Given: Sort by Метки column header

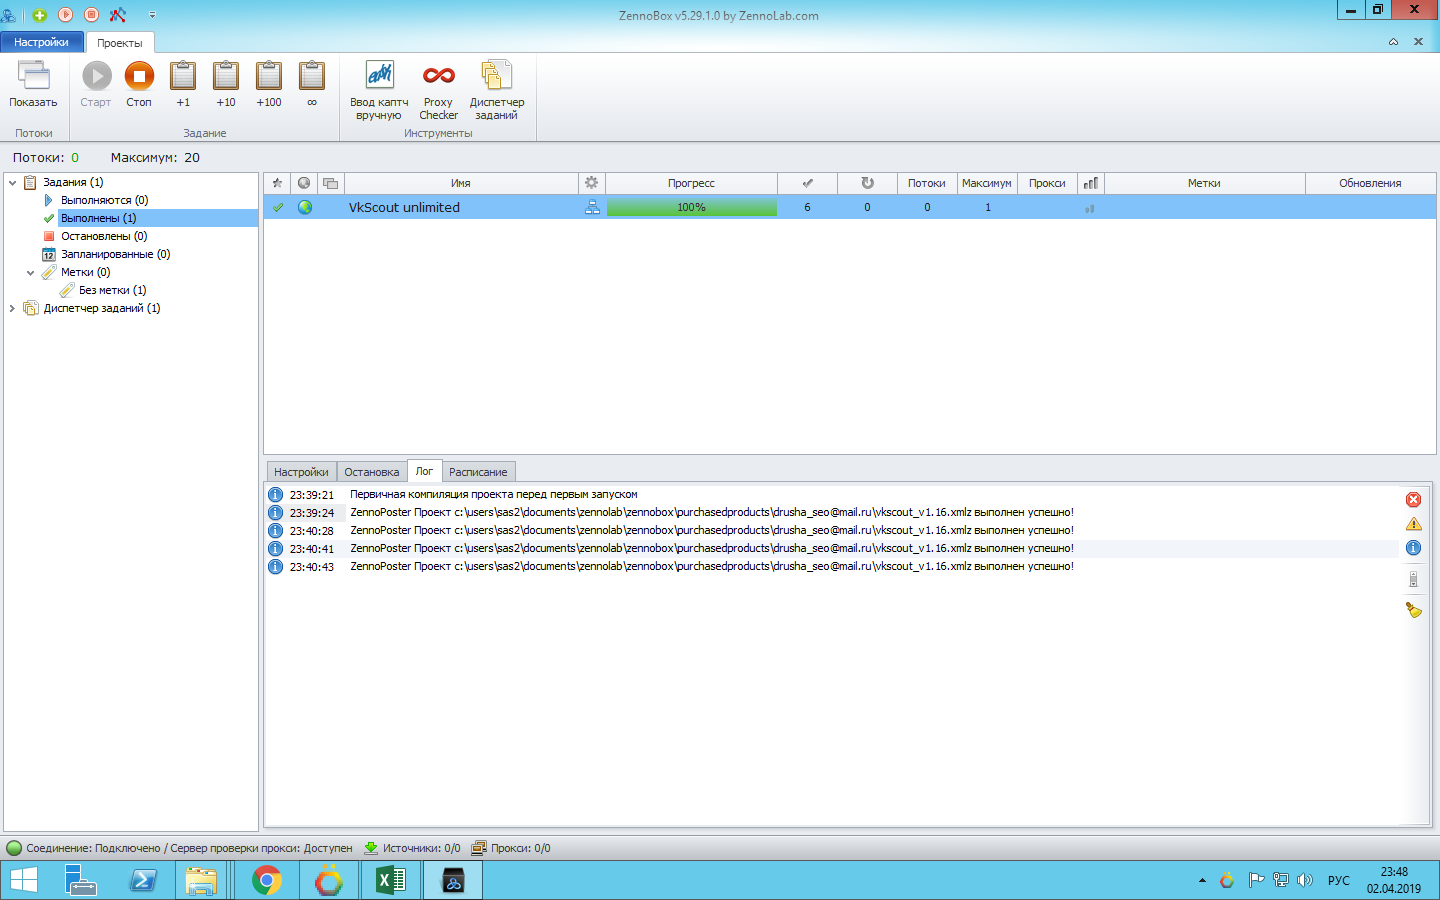Looking at the screenshot, I should [x=1204, y=183].
